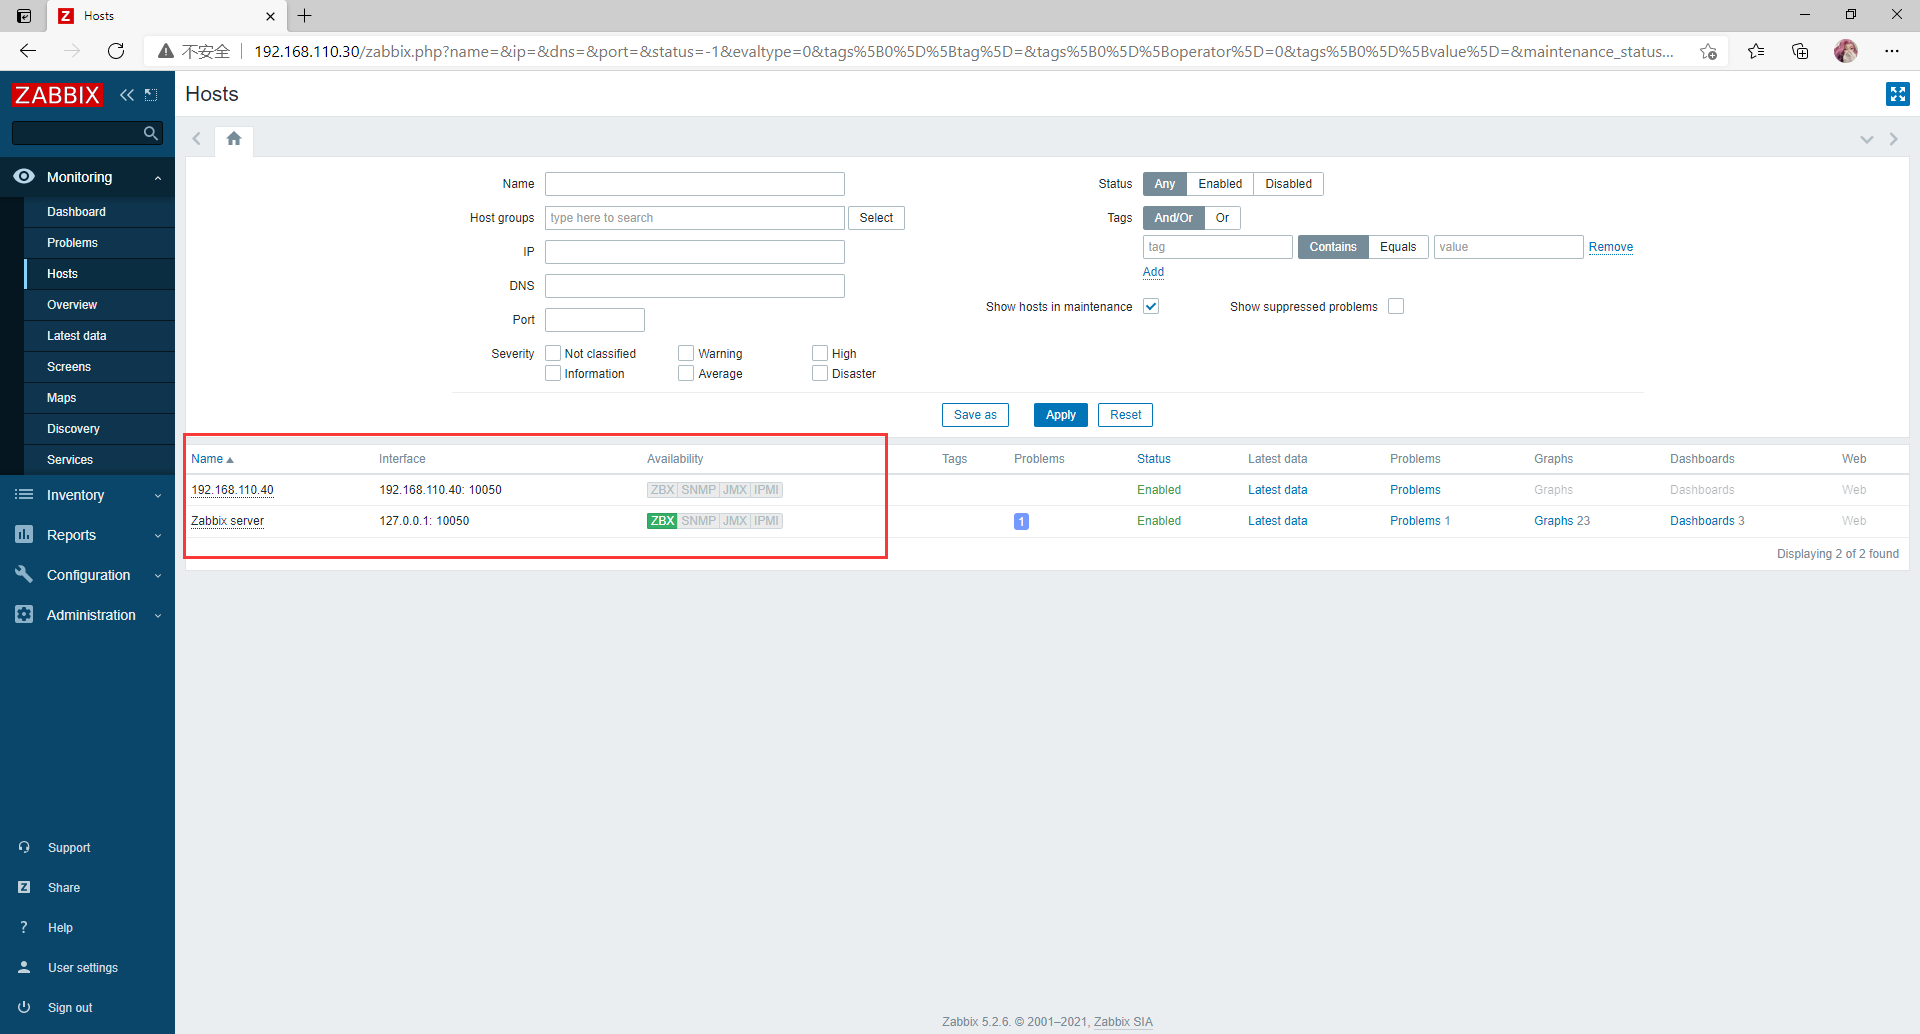Image resolution: width=1920 pixels, height=1034 pixels.
Task: Open browser settings ellipsis menu
Action: [1892, 51]
